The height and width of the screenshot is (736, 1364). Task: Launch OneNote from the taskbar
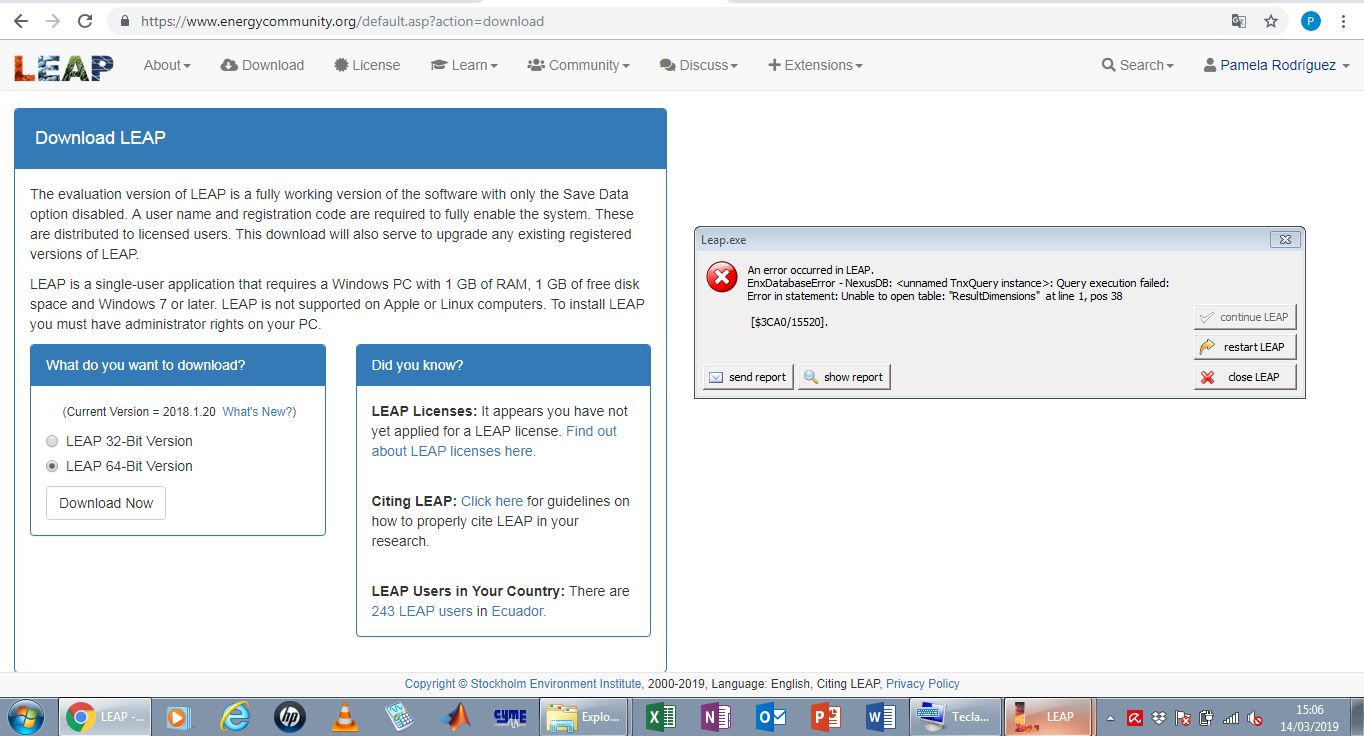click(716, 716)
